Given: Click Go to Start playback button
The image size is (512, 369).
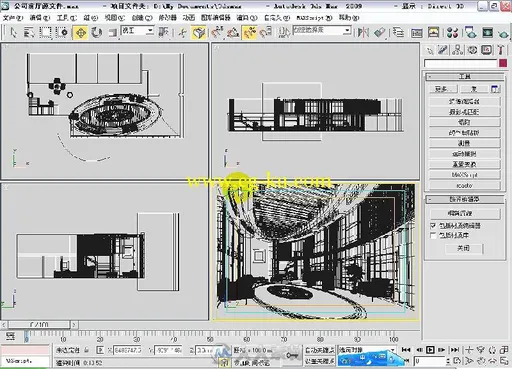Looking at the screenshot, I should (406, 350).
